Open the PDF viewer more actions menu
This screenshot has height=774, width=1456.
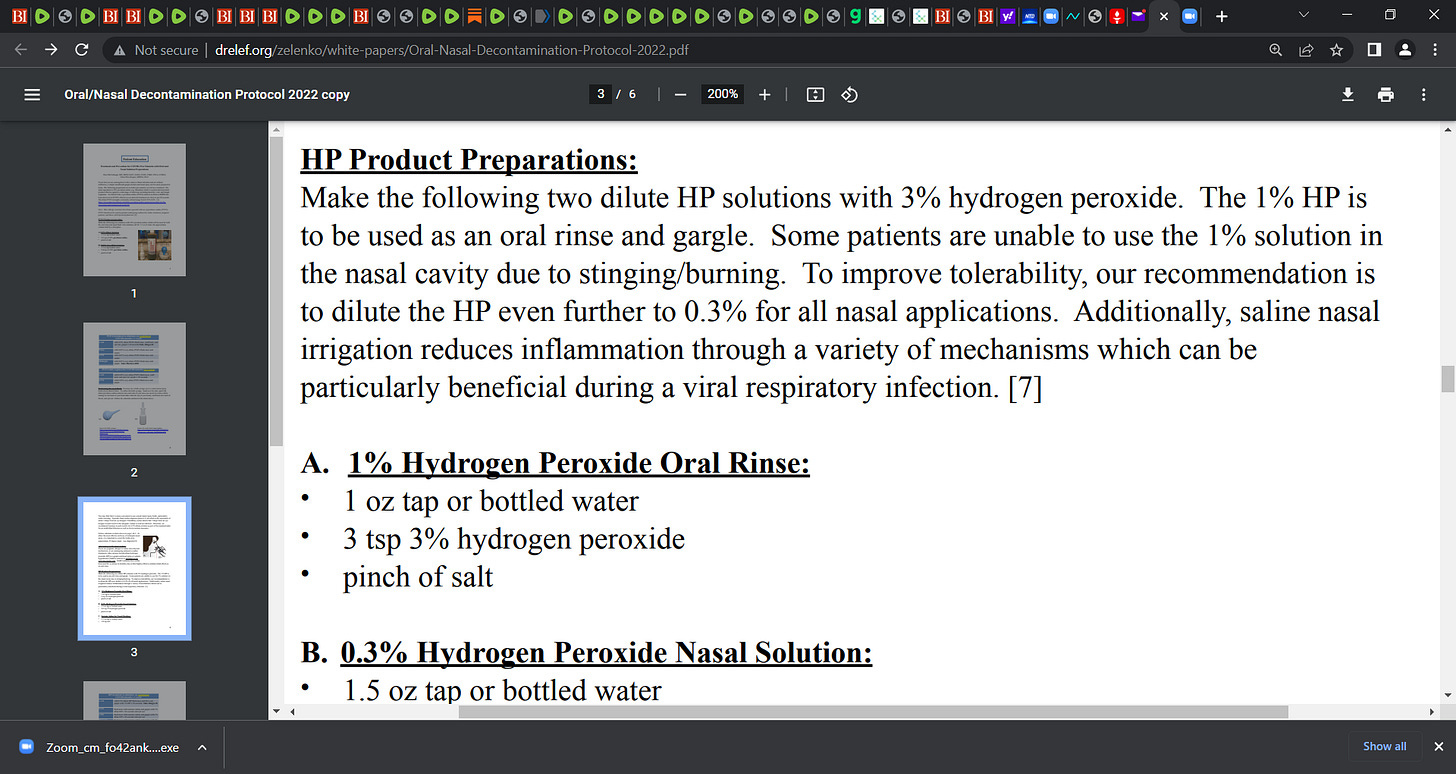click(x=1423, y=94)
